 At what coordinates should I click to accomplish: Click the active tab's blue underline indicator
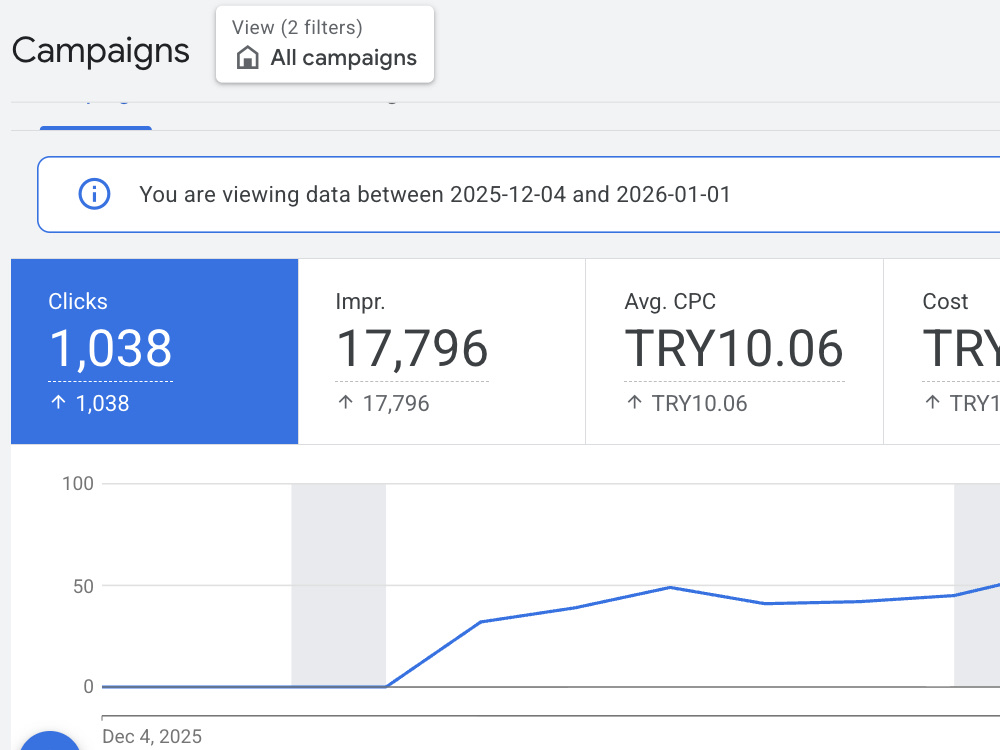coord(96,128)
